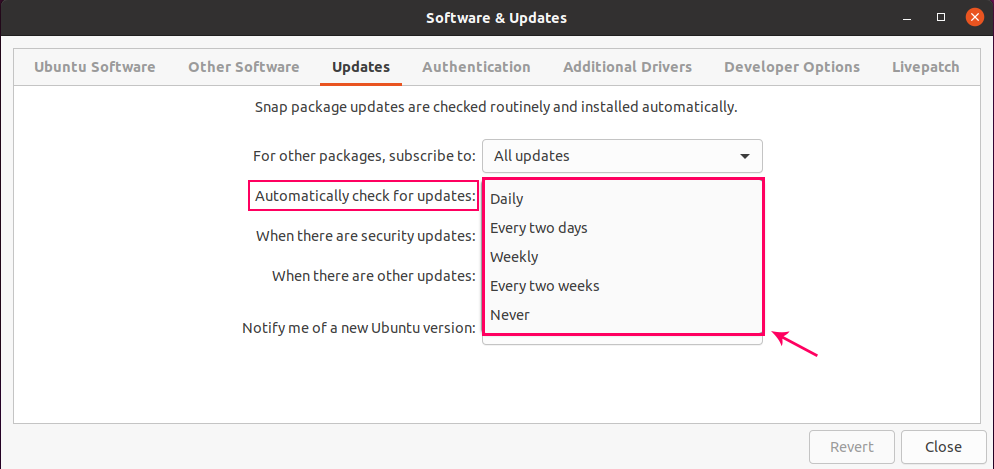
Task: Switch to the Other Software tab
Action: (244, 67)
